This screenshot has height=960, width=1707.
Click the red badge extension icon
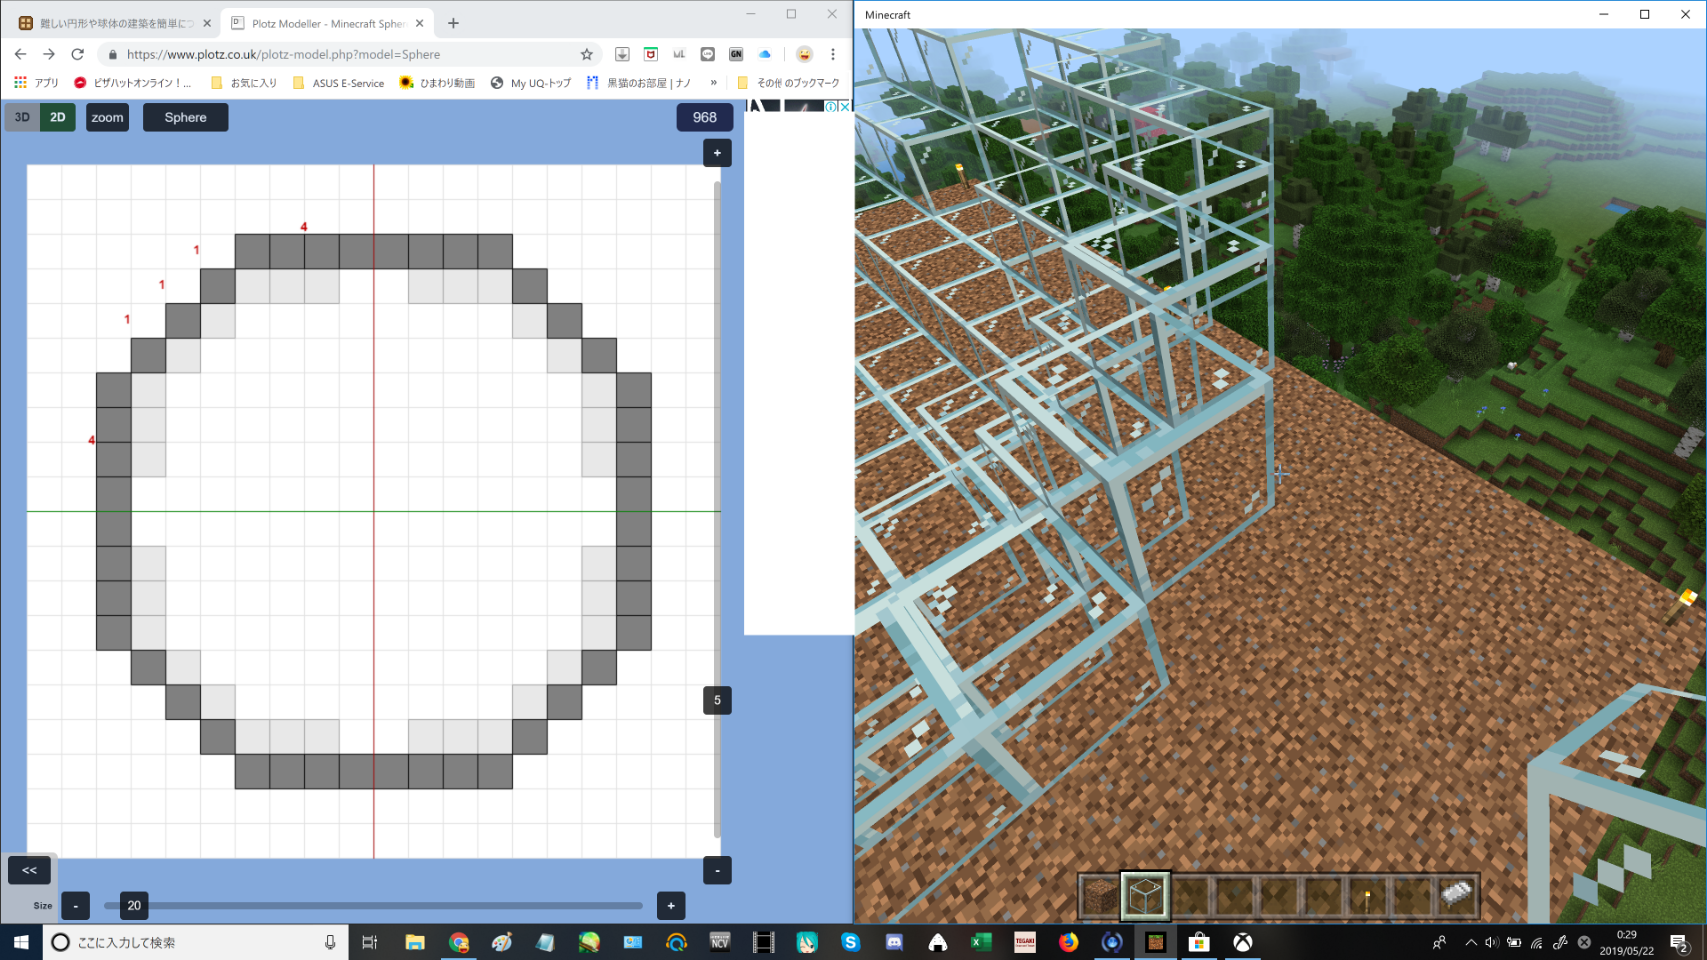tap(651, 54)
